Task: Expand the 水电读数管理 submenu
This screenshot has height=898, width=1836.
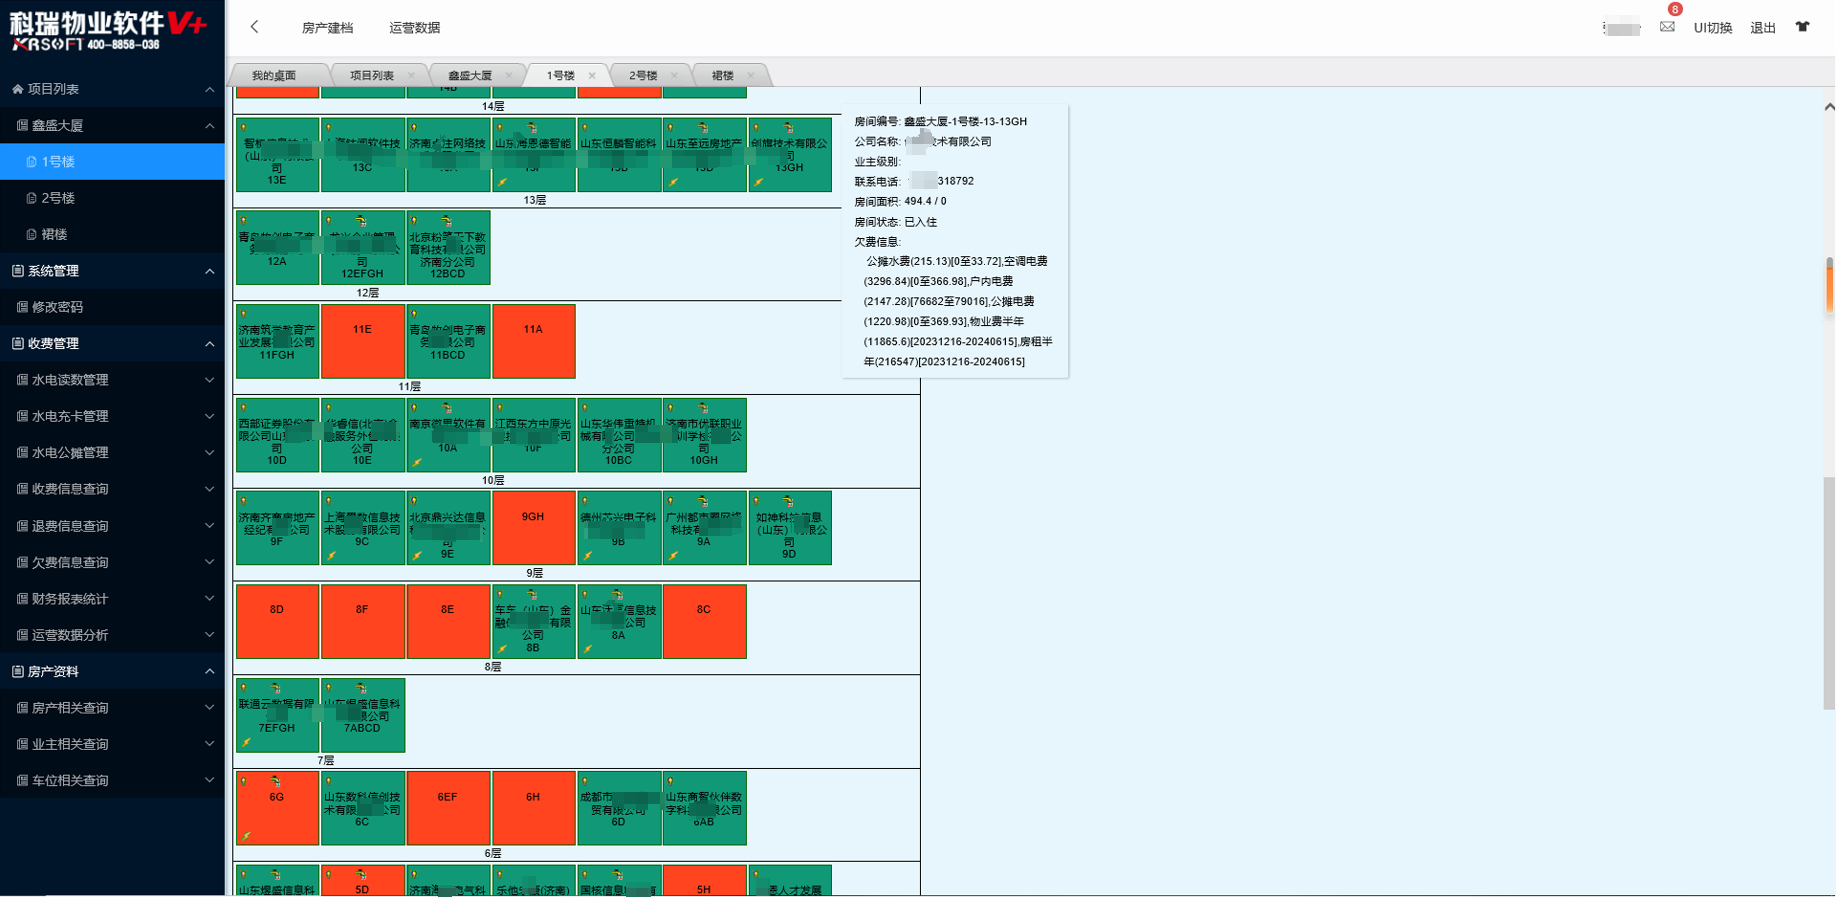Action: (209, 380)
